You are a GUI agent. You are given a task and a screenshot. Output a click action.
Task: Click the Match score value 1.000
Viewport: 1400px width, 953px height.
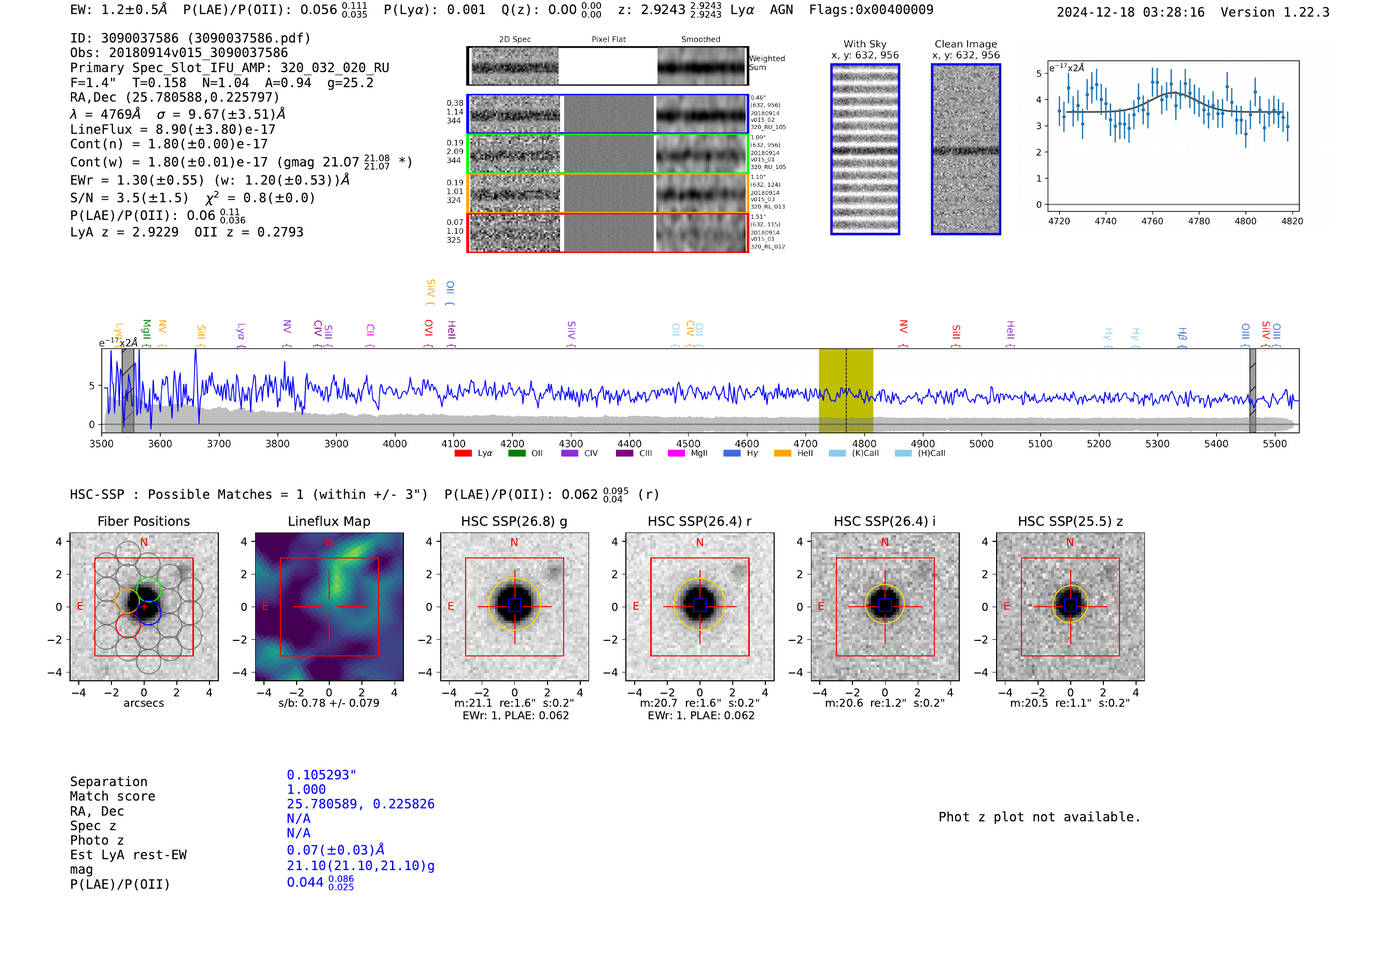306,789
